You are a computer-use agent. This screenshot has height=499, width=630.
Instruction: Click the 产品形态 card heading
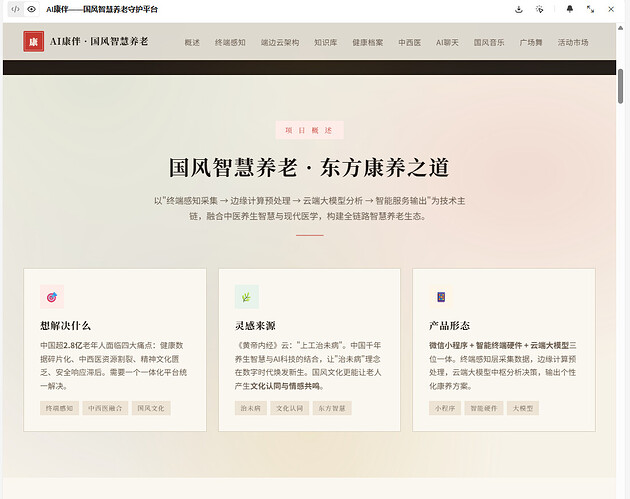tap(449, 325)
